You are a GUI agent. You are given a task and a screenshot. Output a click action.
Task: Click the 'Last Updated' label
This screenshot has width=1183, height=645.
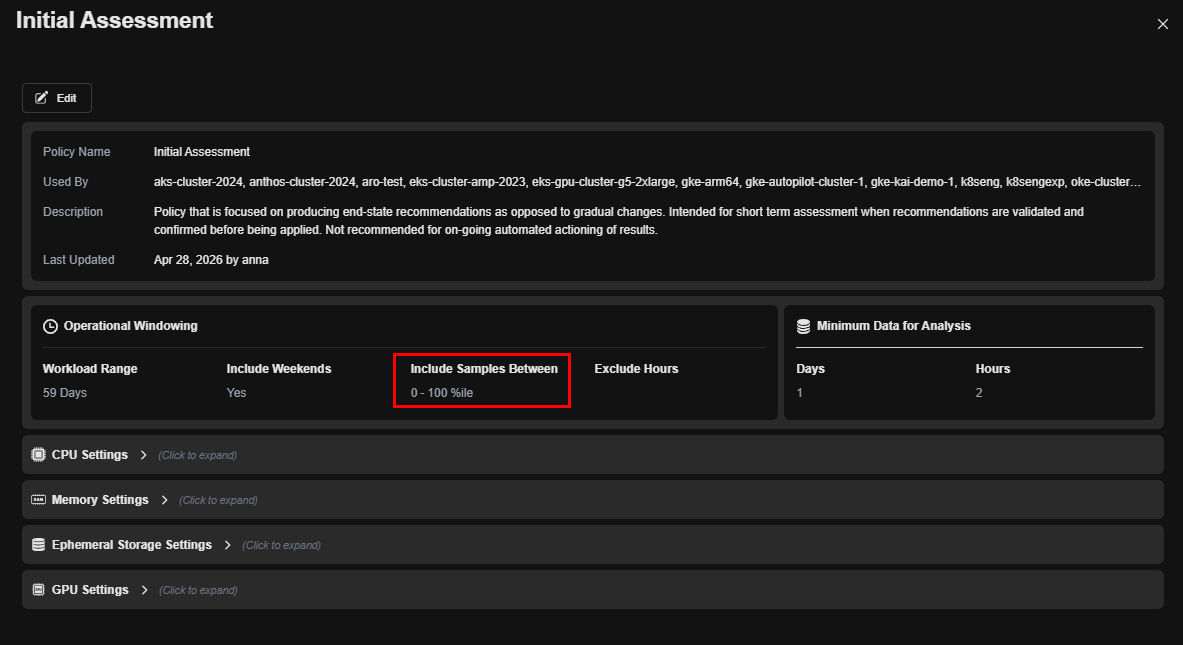[x=78, y=260]
